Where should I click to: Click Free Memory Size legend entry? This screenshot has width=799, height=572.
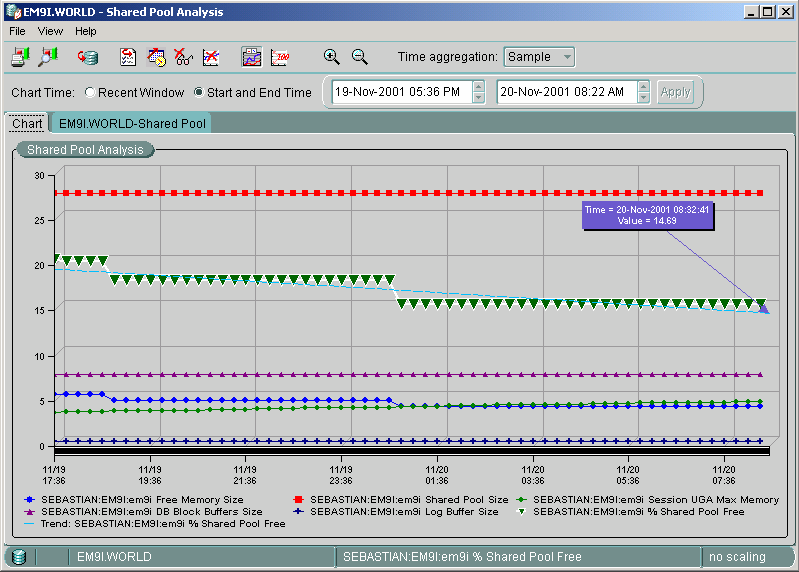pyautogui.click(x=134, y=500)
